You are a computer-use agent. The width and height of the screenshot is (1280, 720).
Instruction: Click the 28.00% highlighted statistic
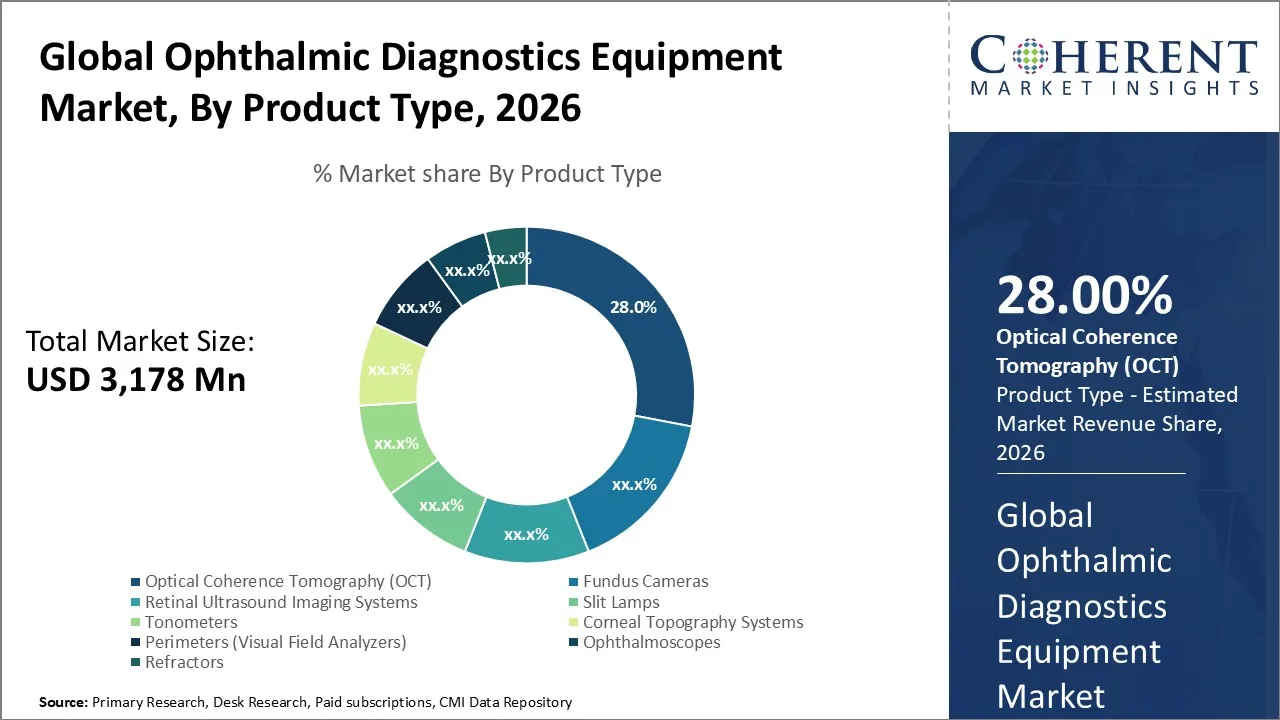[x=1085, y=295]
